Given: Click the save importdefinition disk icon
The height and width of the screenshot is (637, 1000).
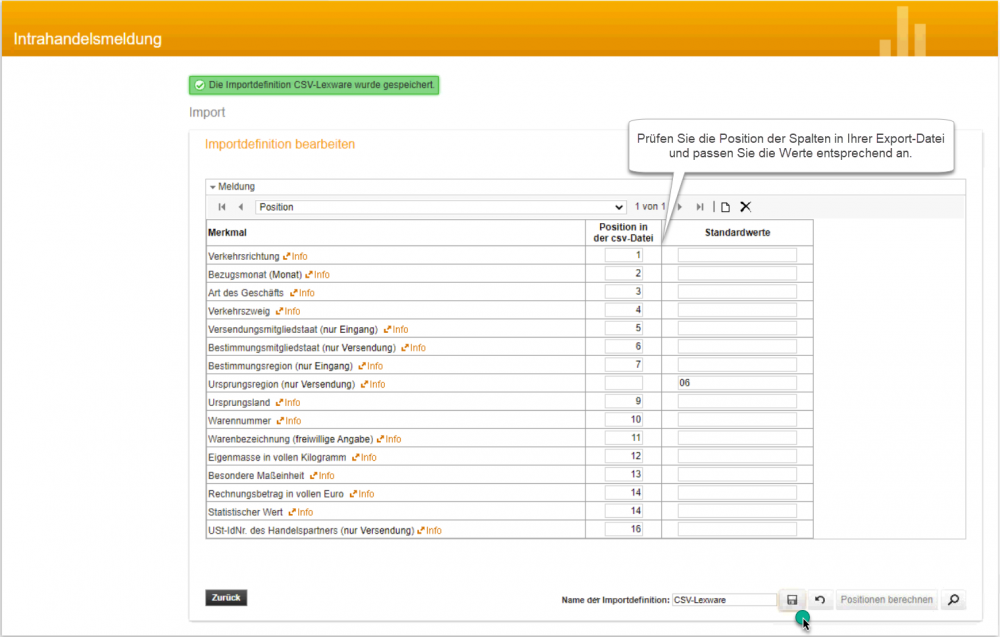Looking at the screenshot, I should pos(792,599).
